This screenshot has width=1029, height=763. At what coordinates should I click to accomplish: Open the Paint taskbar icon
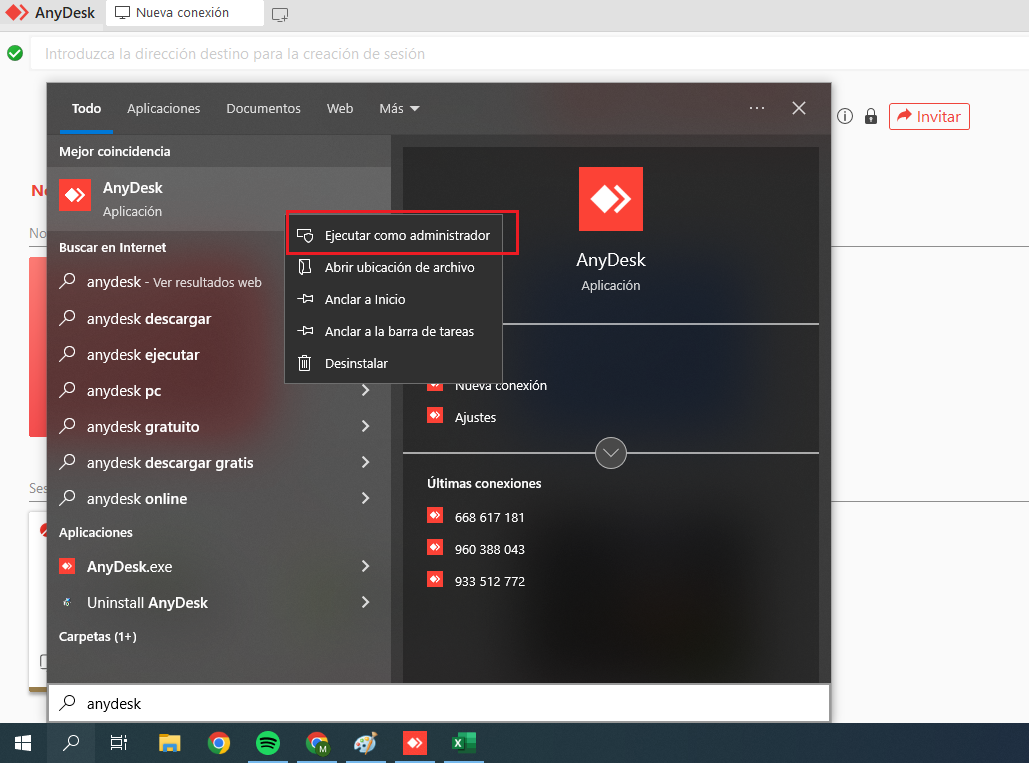pyautogui.click(x=366, y=743)
